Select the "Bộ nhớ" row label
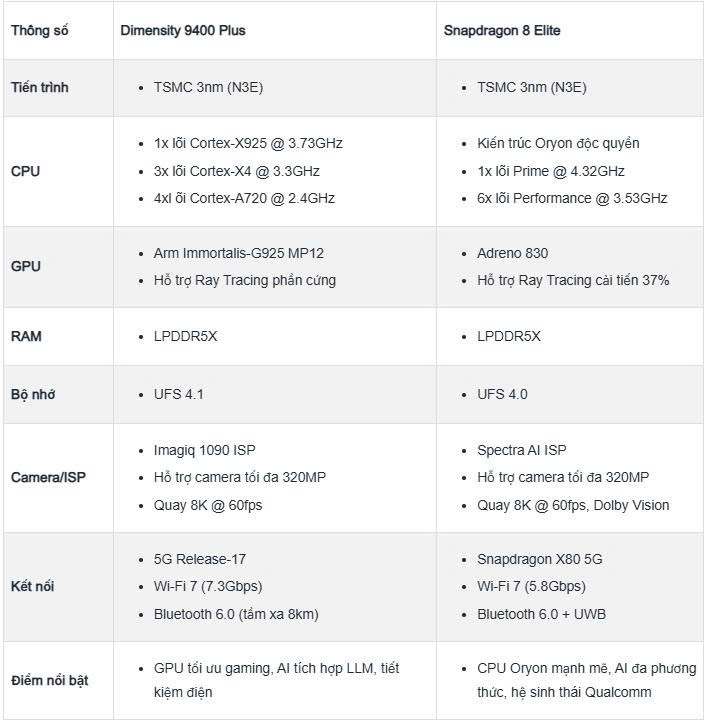This screenshot has width=708, height=721. (33, 394)
